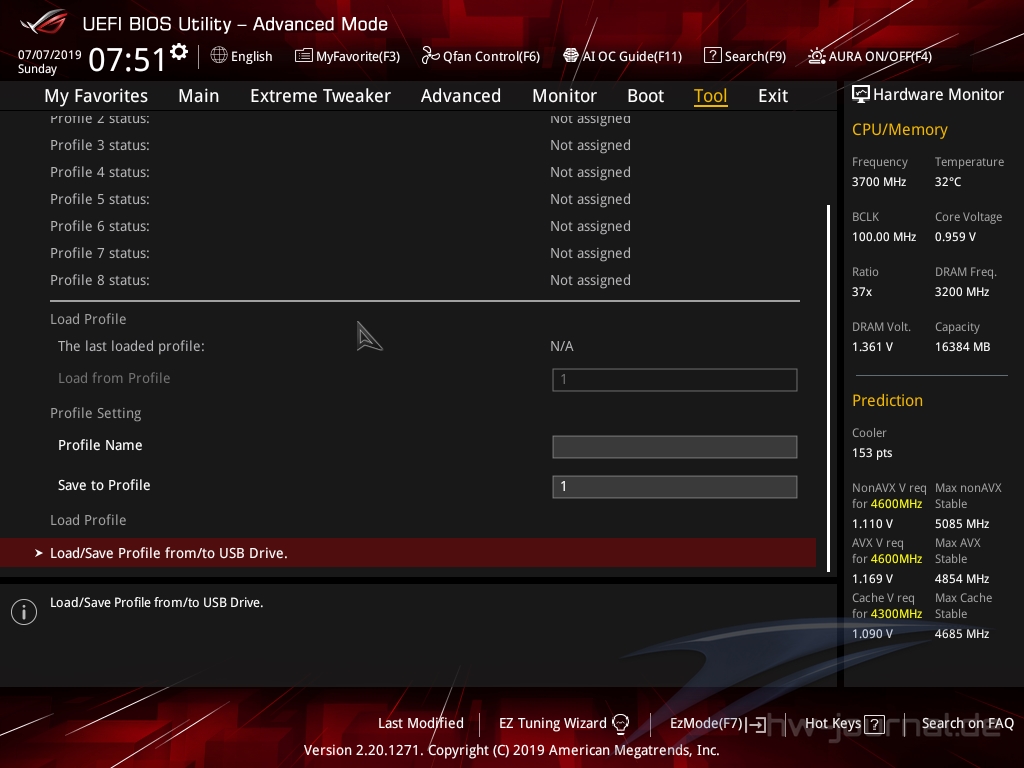Viewport: 1024px width, 768px height.
Task: Click Search on FAQ link
Action: (x=967, y=723)
